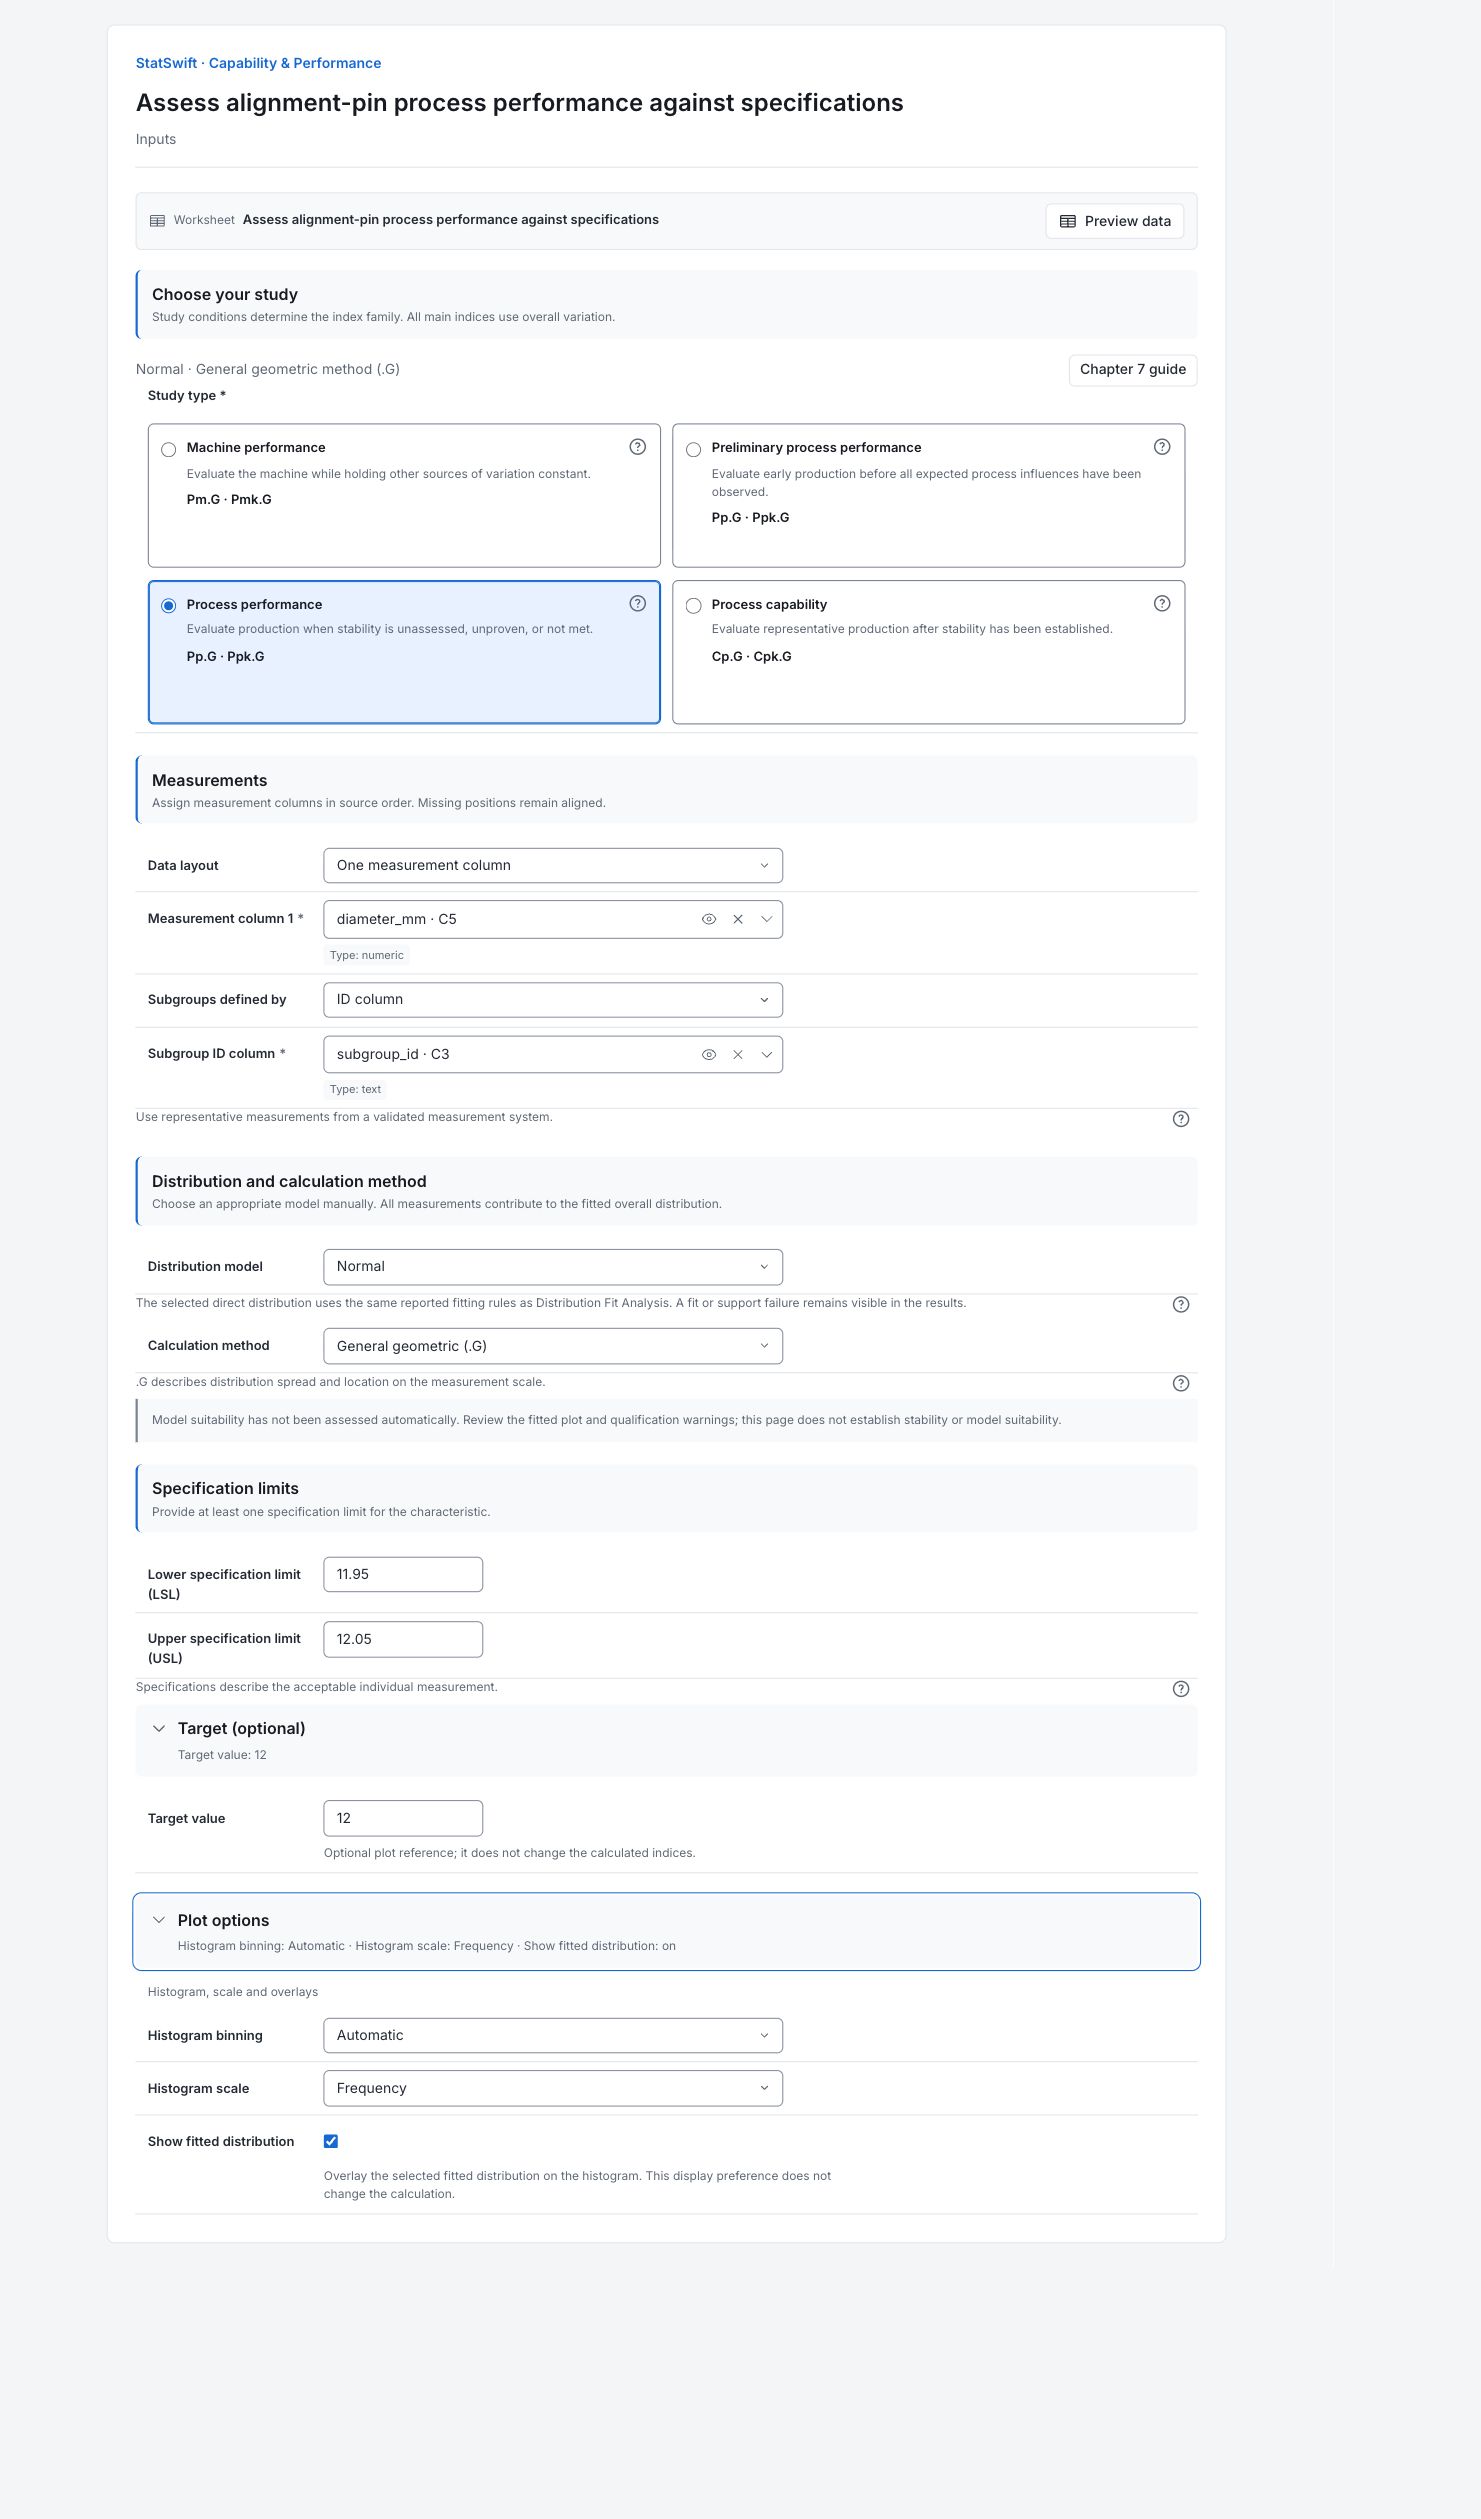This screenshot has height=2519, width=1481.
Task: Clear the diameter_mm measurement column selection
Action: pyautogui.click(x=738, y=919)
